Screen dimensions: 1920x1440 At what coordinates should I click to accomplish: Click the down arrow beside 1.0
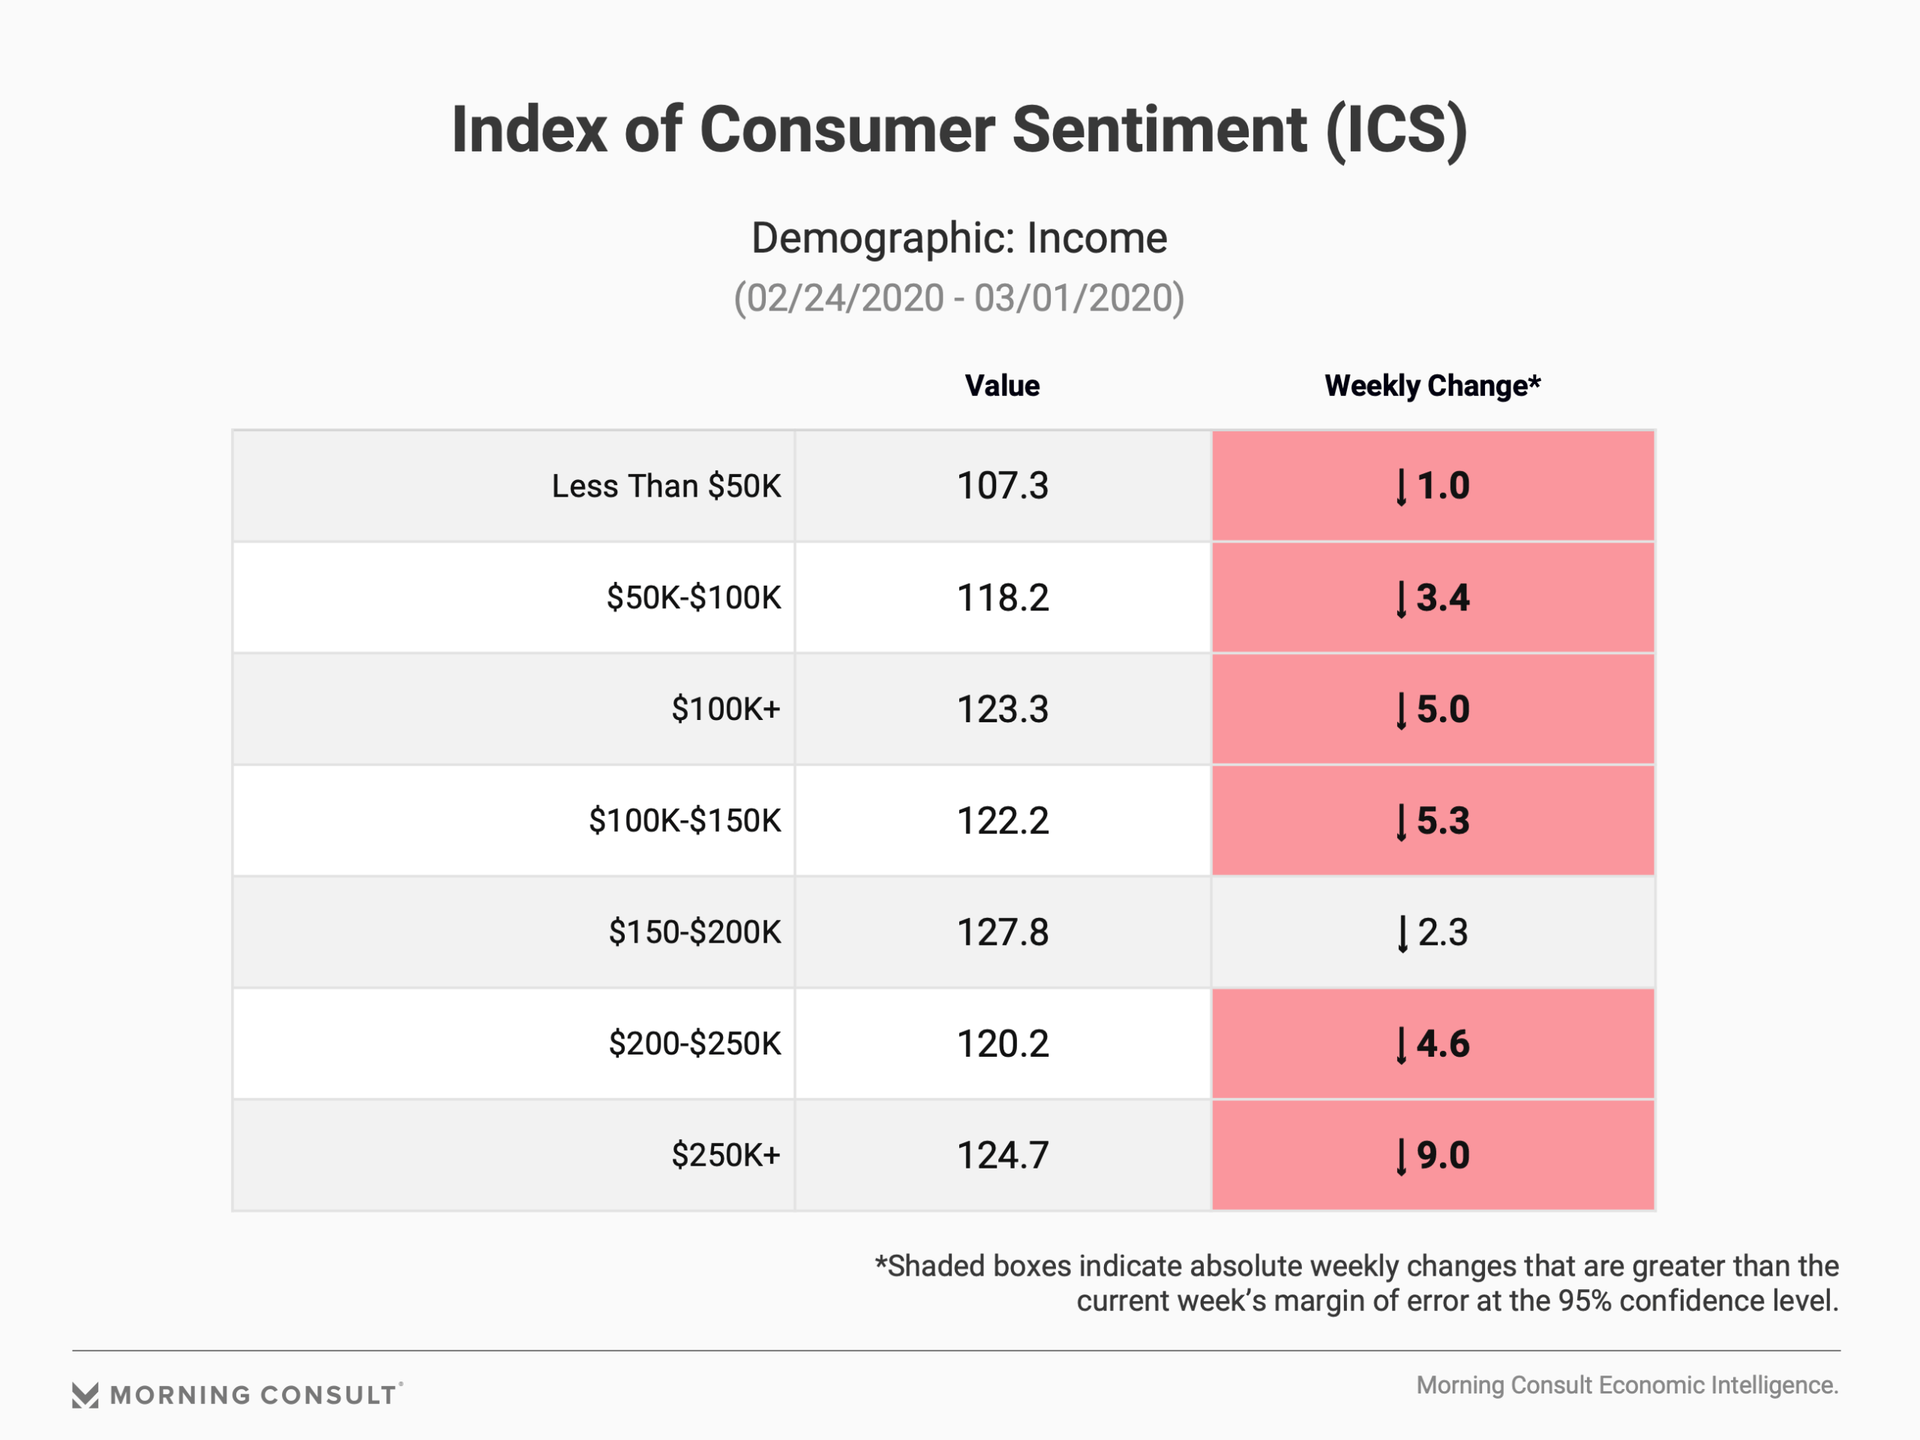pyautogui.click(x=1401, y=488)
